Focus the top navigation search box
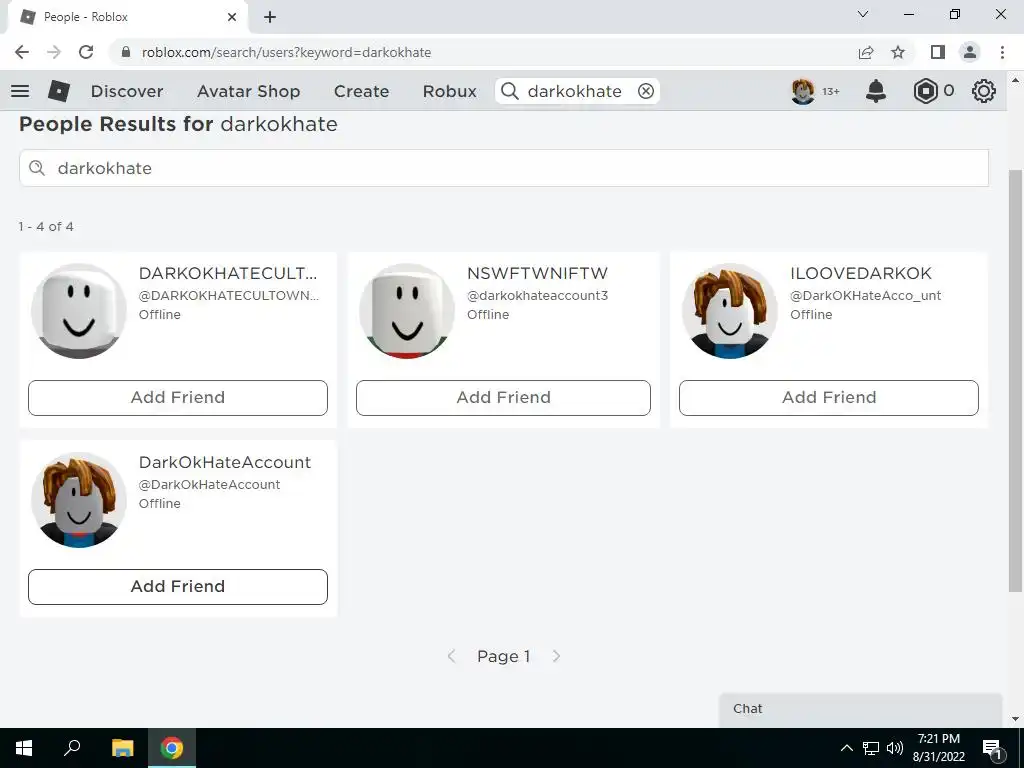This screenshot has height=768, width=1024. (577, 91)
